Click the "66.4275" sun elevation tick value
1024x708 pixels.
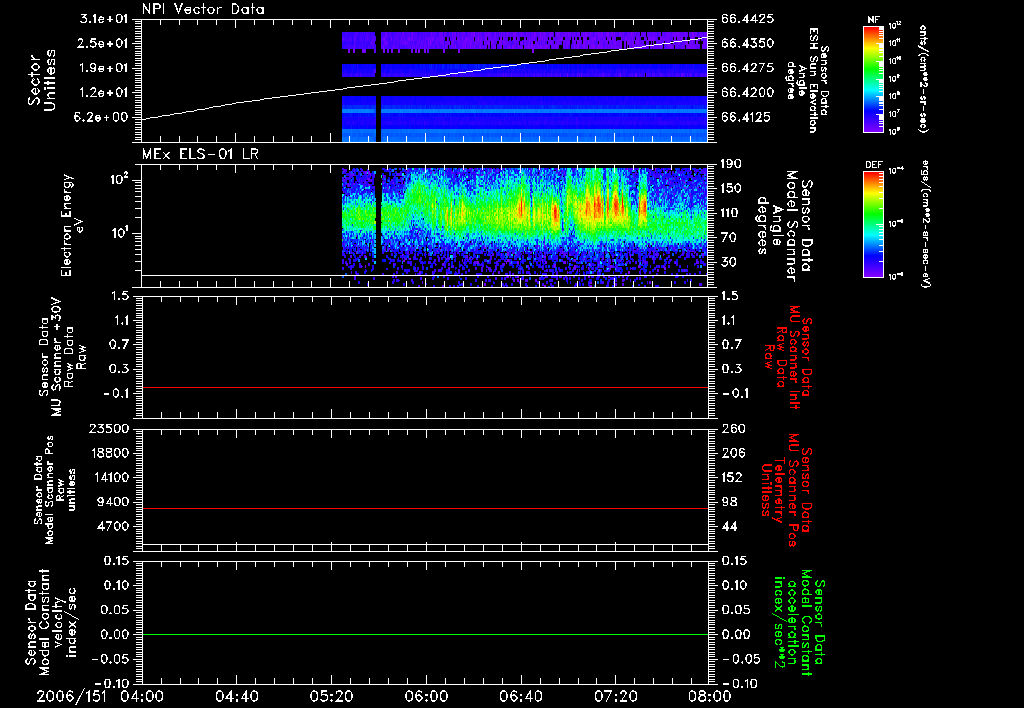pos(748,68)
